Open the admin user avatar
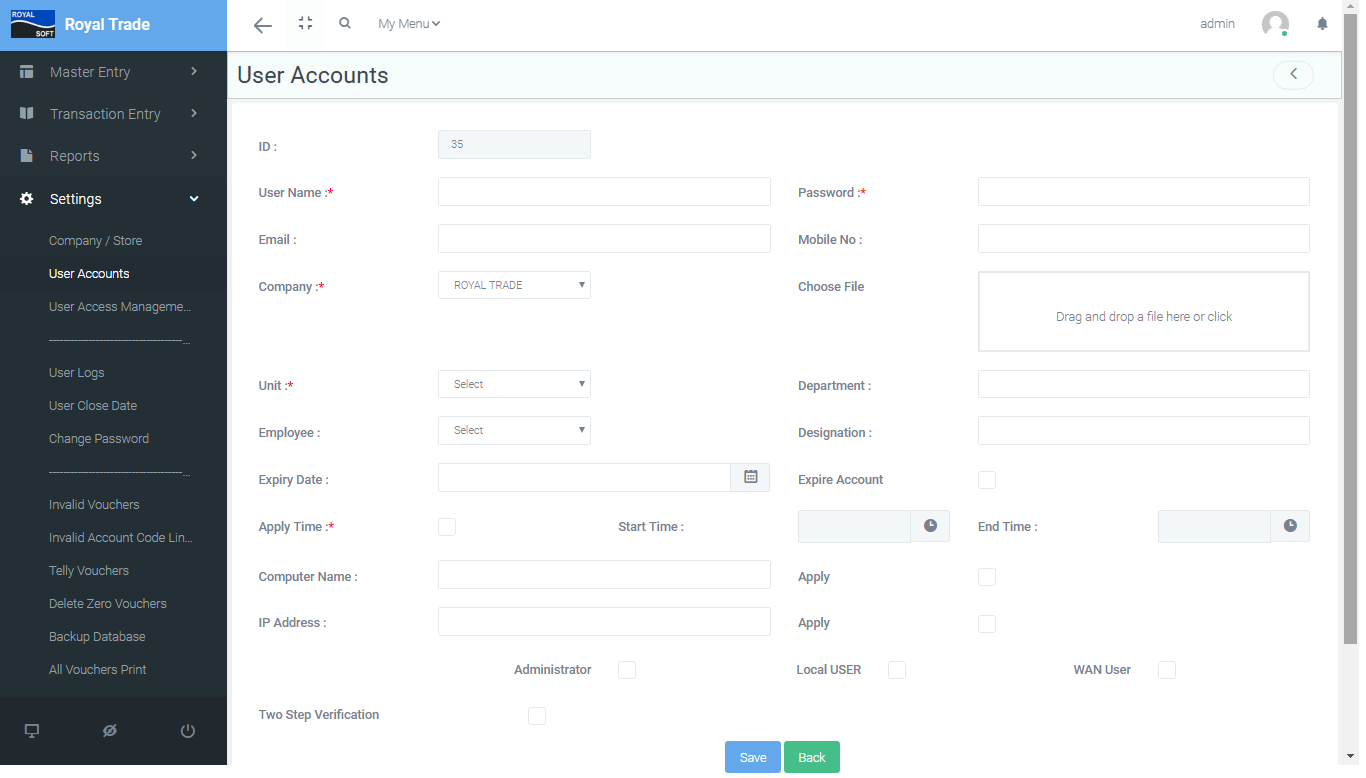 1275,24
